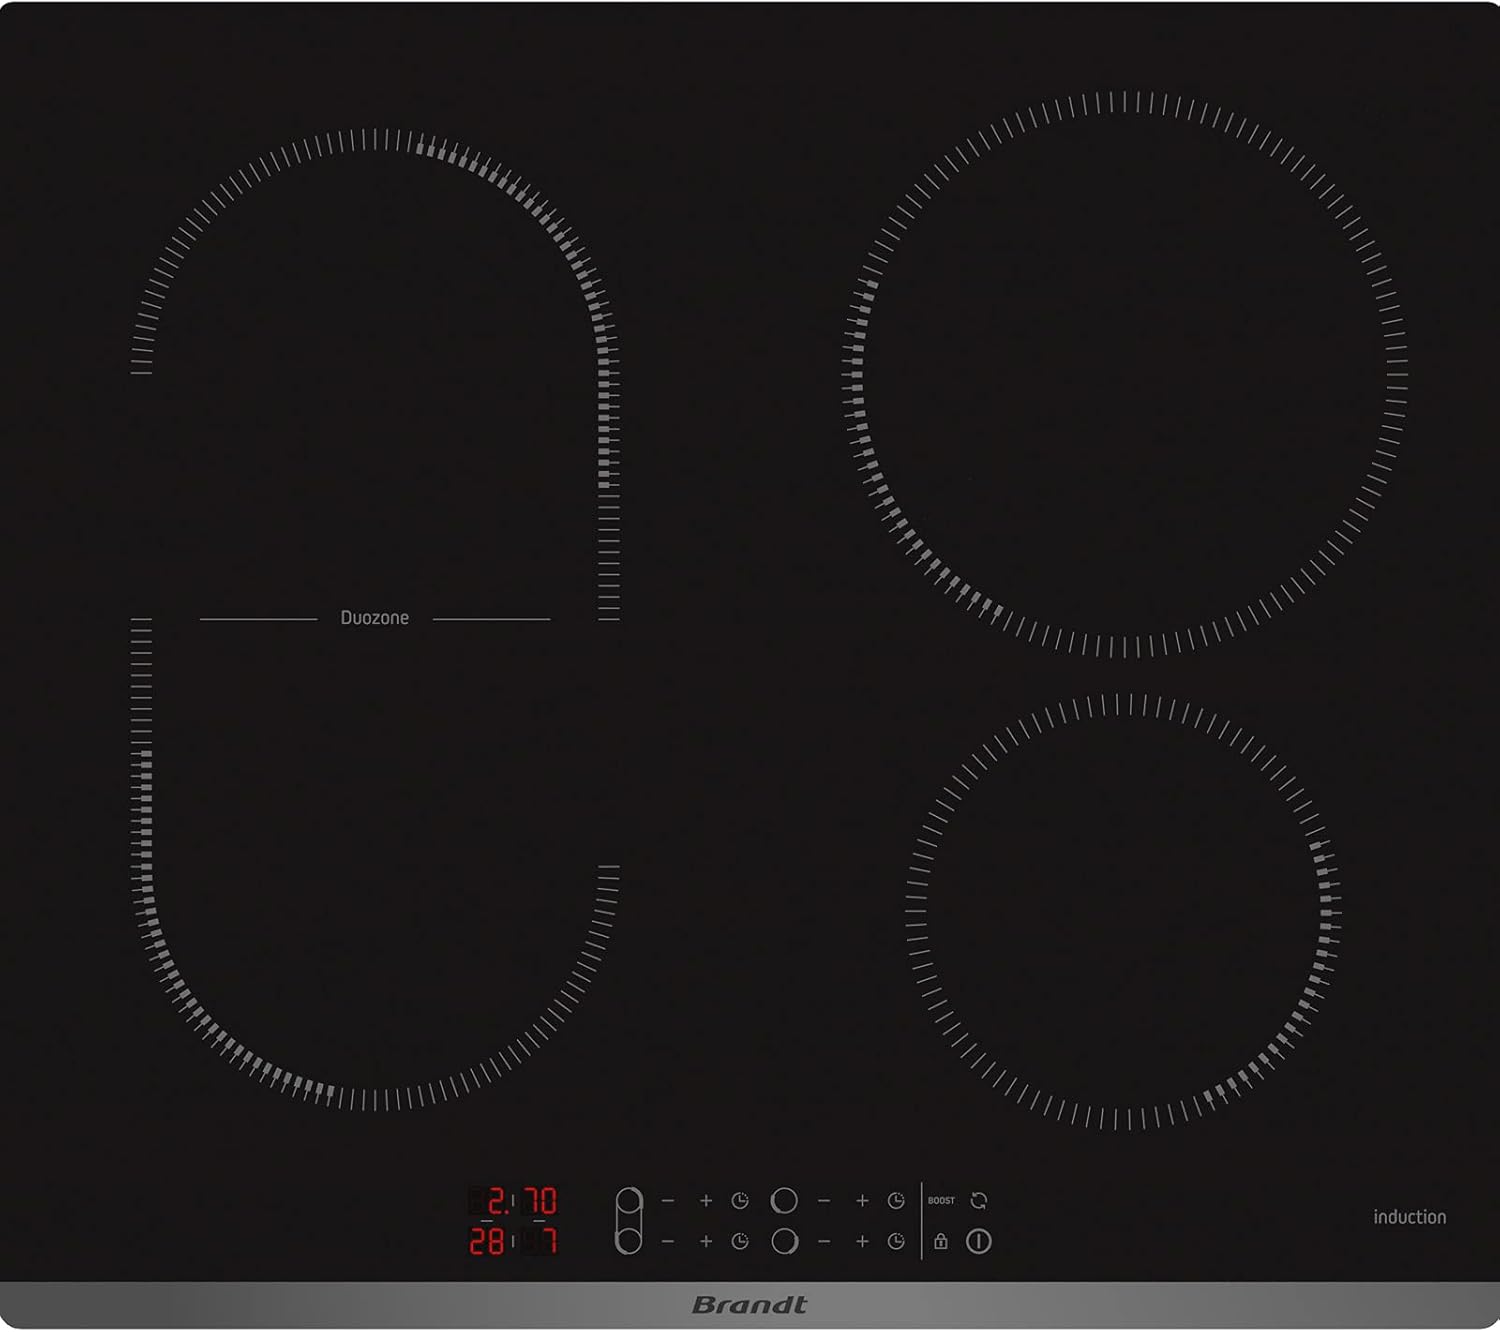Increase the lower Duozone power with plus
Image resolution: width=1500 pixels, height=1332 pixels.
tap(706, 1241)
